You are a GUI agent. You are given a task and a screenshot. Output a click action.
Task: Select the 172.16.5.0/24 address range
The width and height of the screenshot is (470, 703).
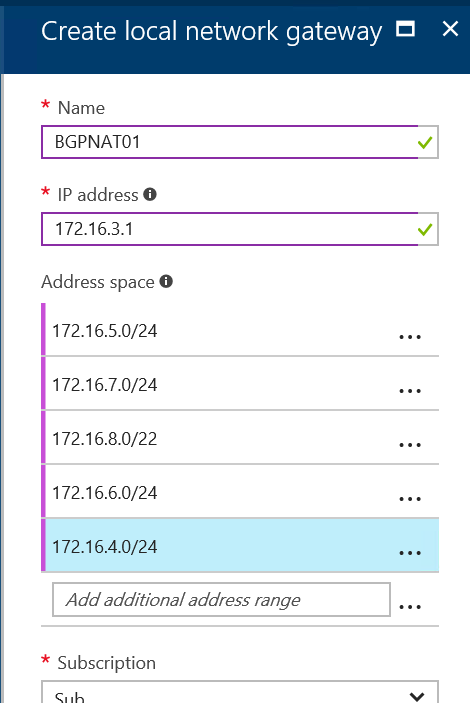[240, 330]
